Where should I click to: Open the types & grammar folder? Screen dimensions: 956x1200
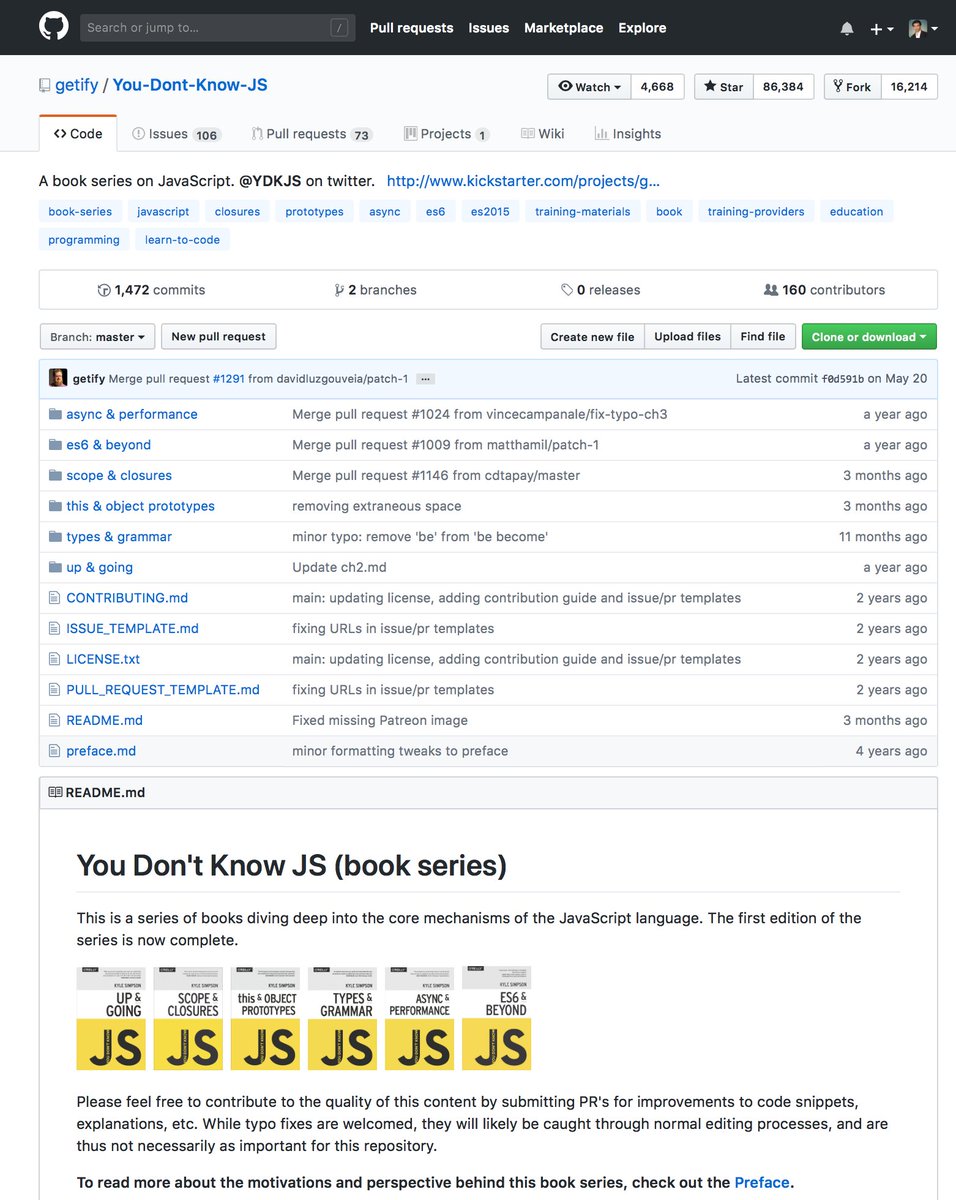pos(119,537)
